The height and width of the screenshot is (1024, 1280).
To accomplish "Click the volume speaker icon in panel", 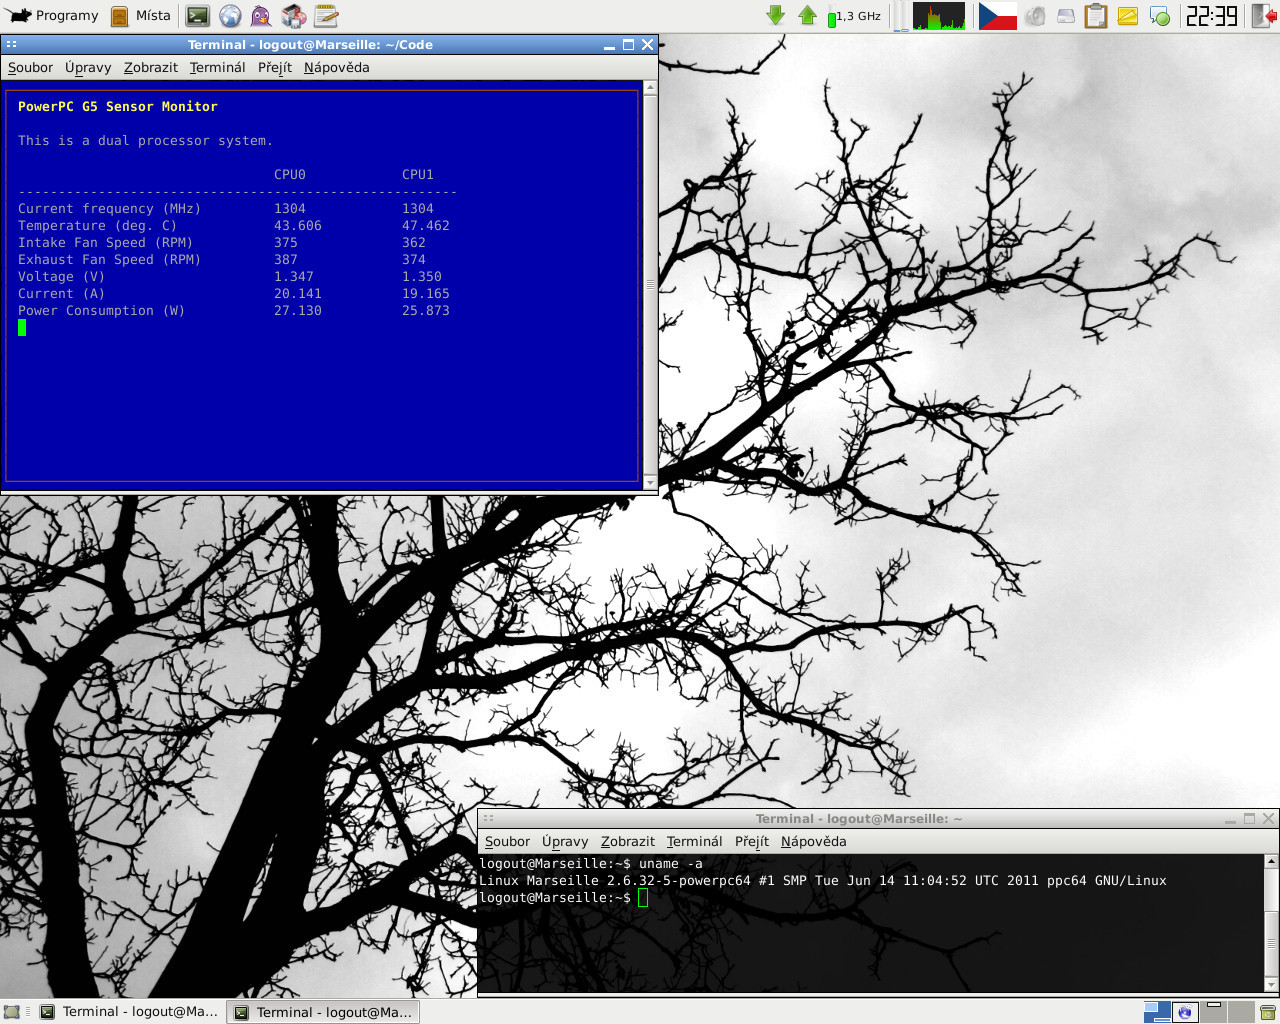I will point(1035,16).
